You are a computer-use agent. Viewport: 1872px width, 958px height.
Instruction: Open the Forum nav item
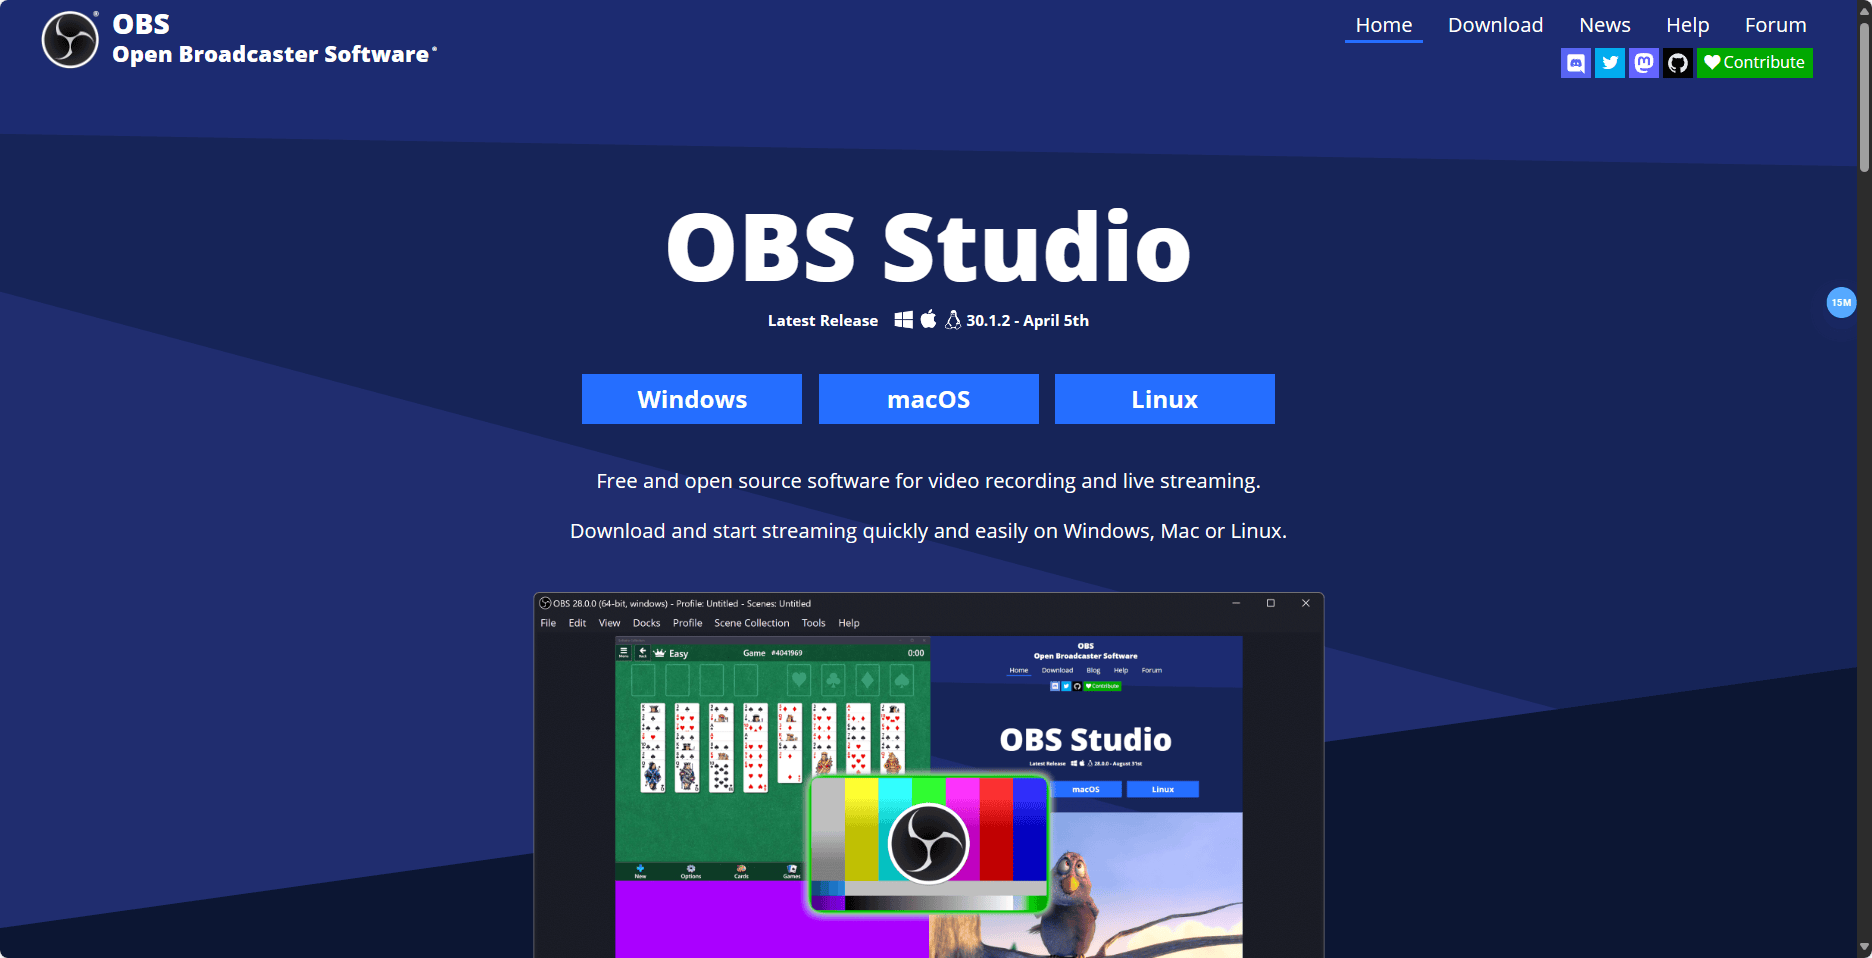[x=1776, y=25]
